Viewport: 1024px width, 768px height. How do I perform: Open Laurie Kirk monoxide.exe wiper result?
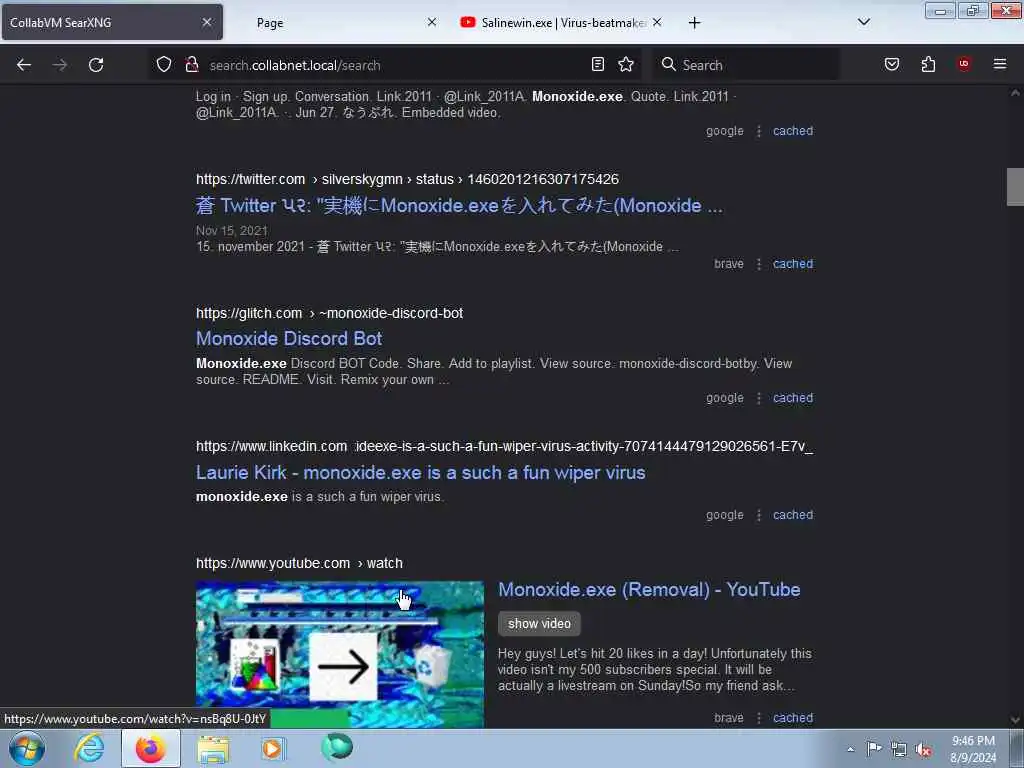[421, 472]
